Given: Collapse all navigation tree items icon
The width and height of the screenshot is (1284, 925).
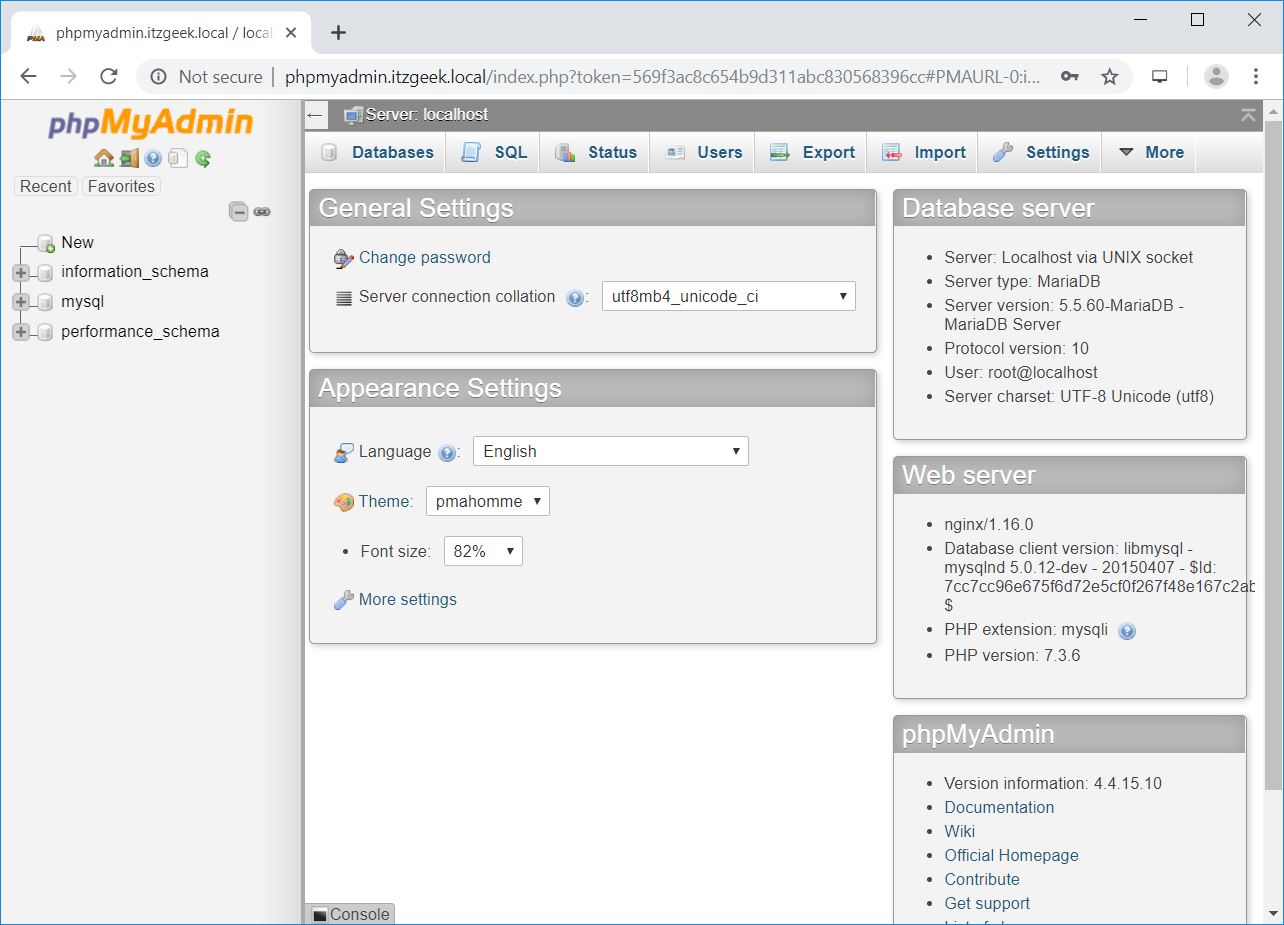Looking at the screenshot, I should pyautogui.click(x=238, y=211).
